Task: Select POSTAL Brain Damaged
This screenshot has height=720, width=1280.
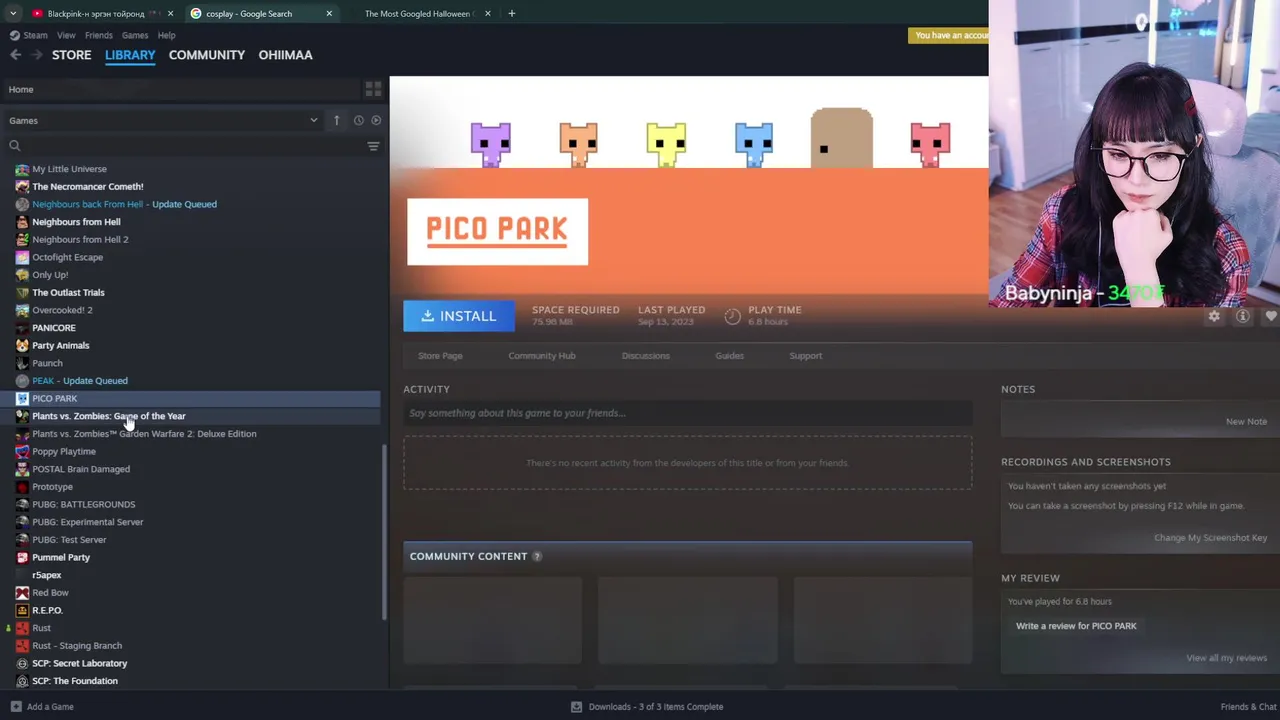Action: pos(81,469)
